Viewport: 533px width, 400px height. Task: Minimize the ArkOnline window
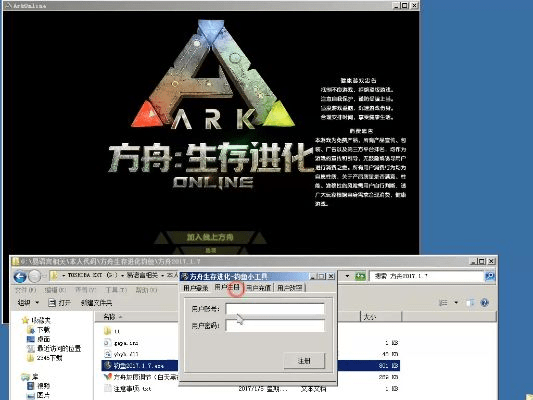tap(396, 5)
